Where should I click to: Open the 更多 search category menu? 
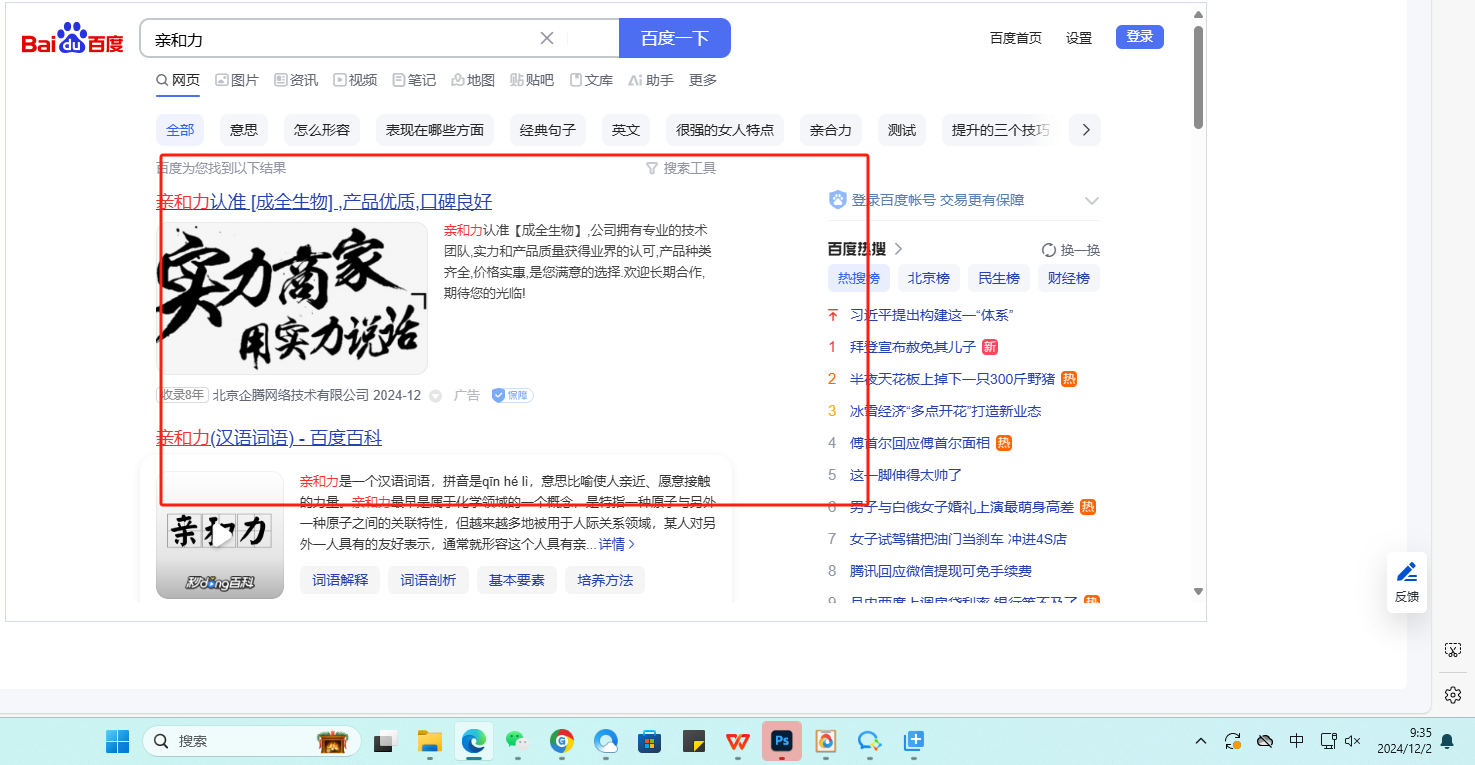[703, 80]
